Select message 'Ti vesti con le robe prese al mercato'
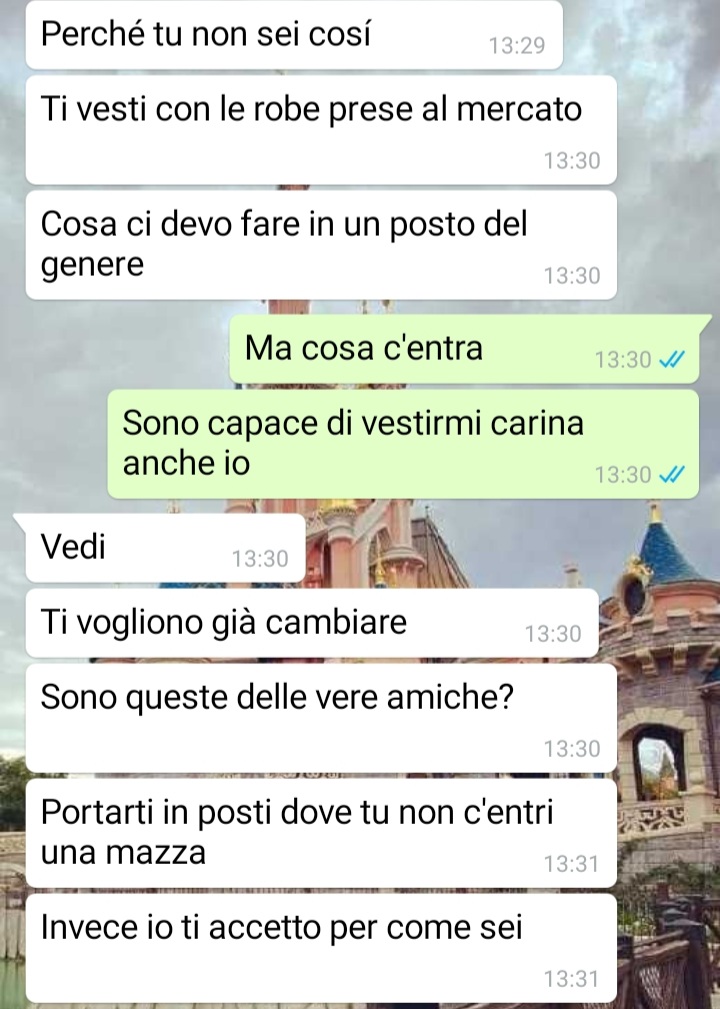 pos(321,130)
